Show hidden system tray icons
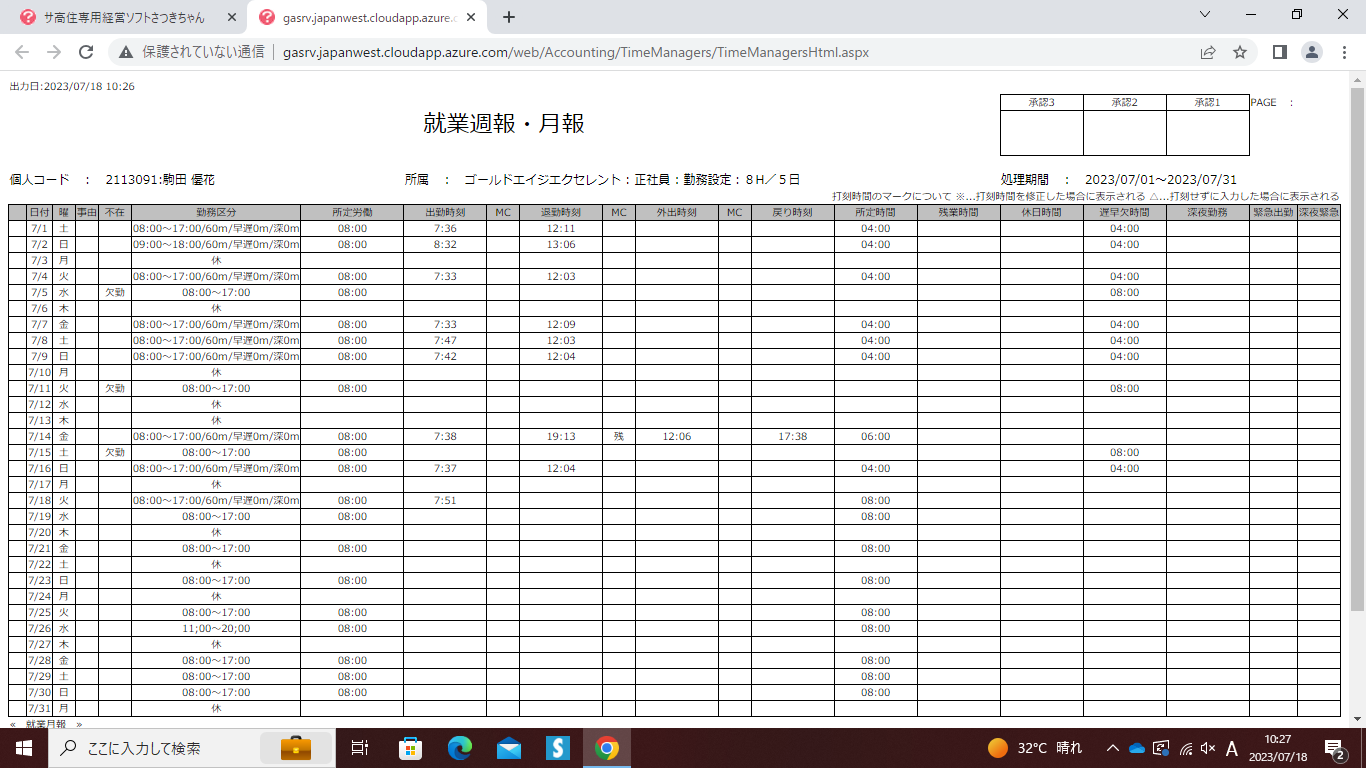The height and width of the screenshot is (768, 1366). [x=1112, y=748]
